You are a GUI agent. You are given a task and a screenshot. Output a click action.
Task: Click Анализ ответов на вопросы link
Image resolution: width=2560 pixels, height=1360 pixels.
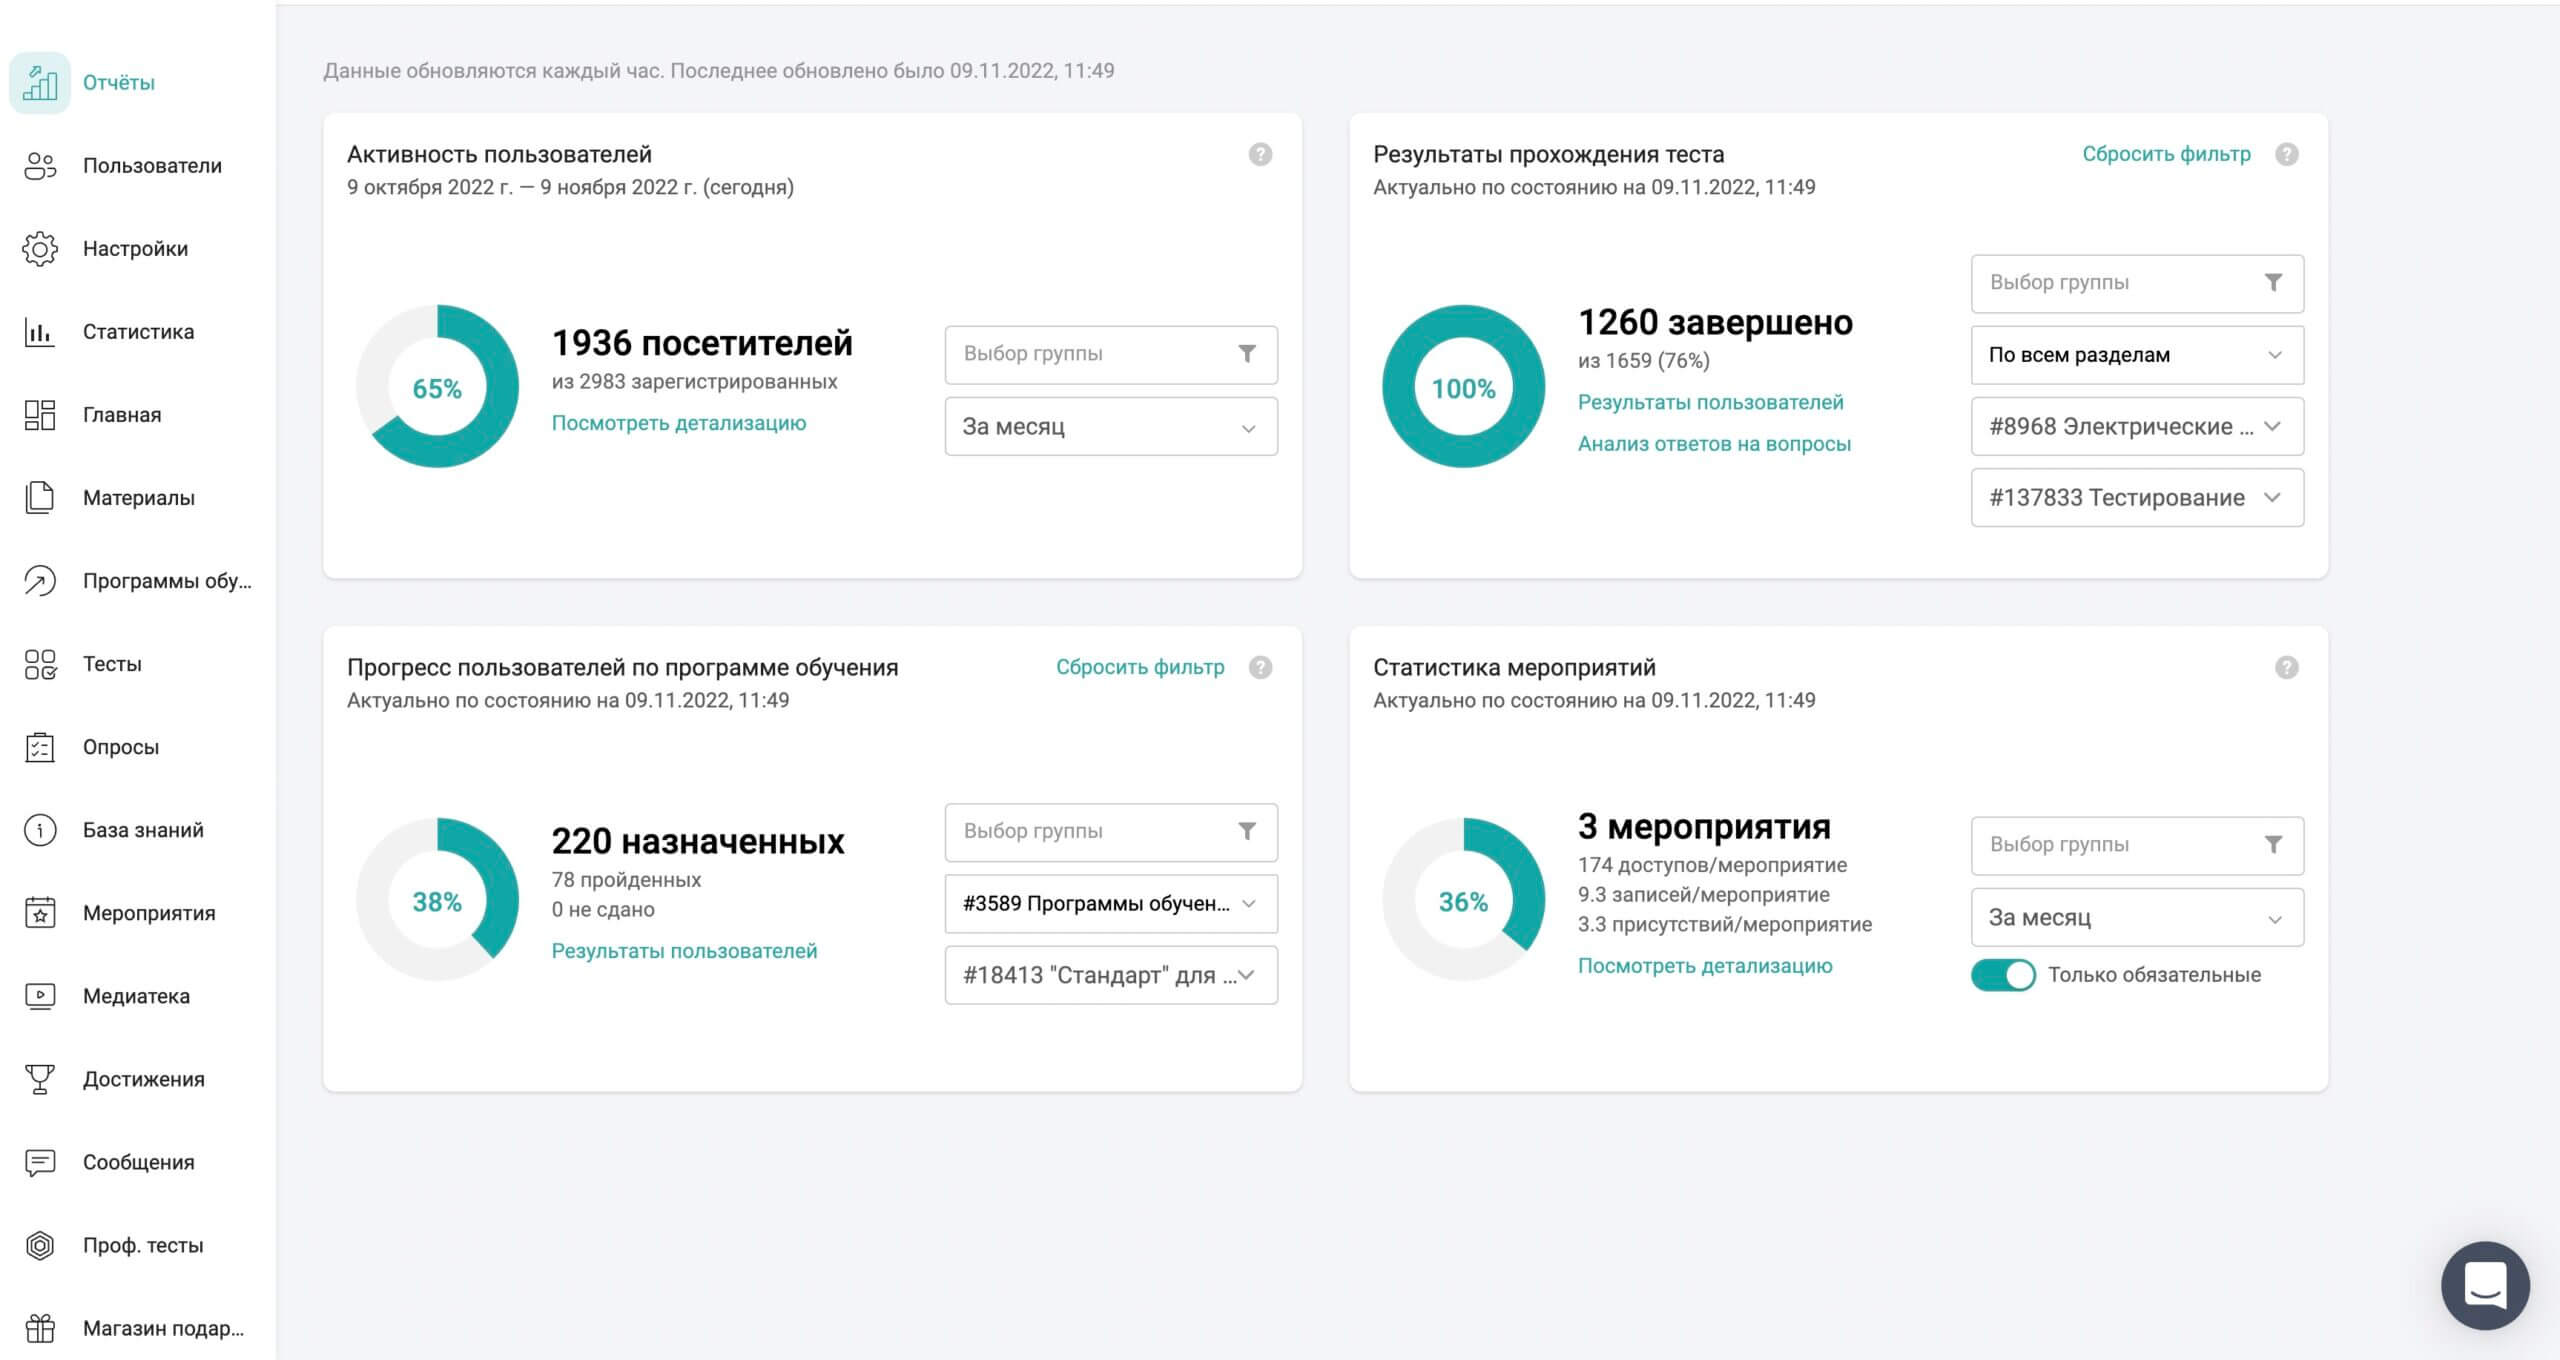coord(1714,444)
